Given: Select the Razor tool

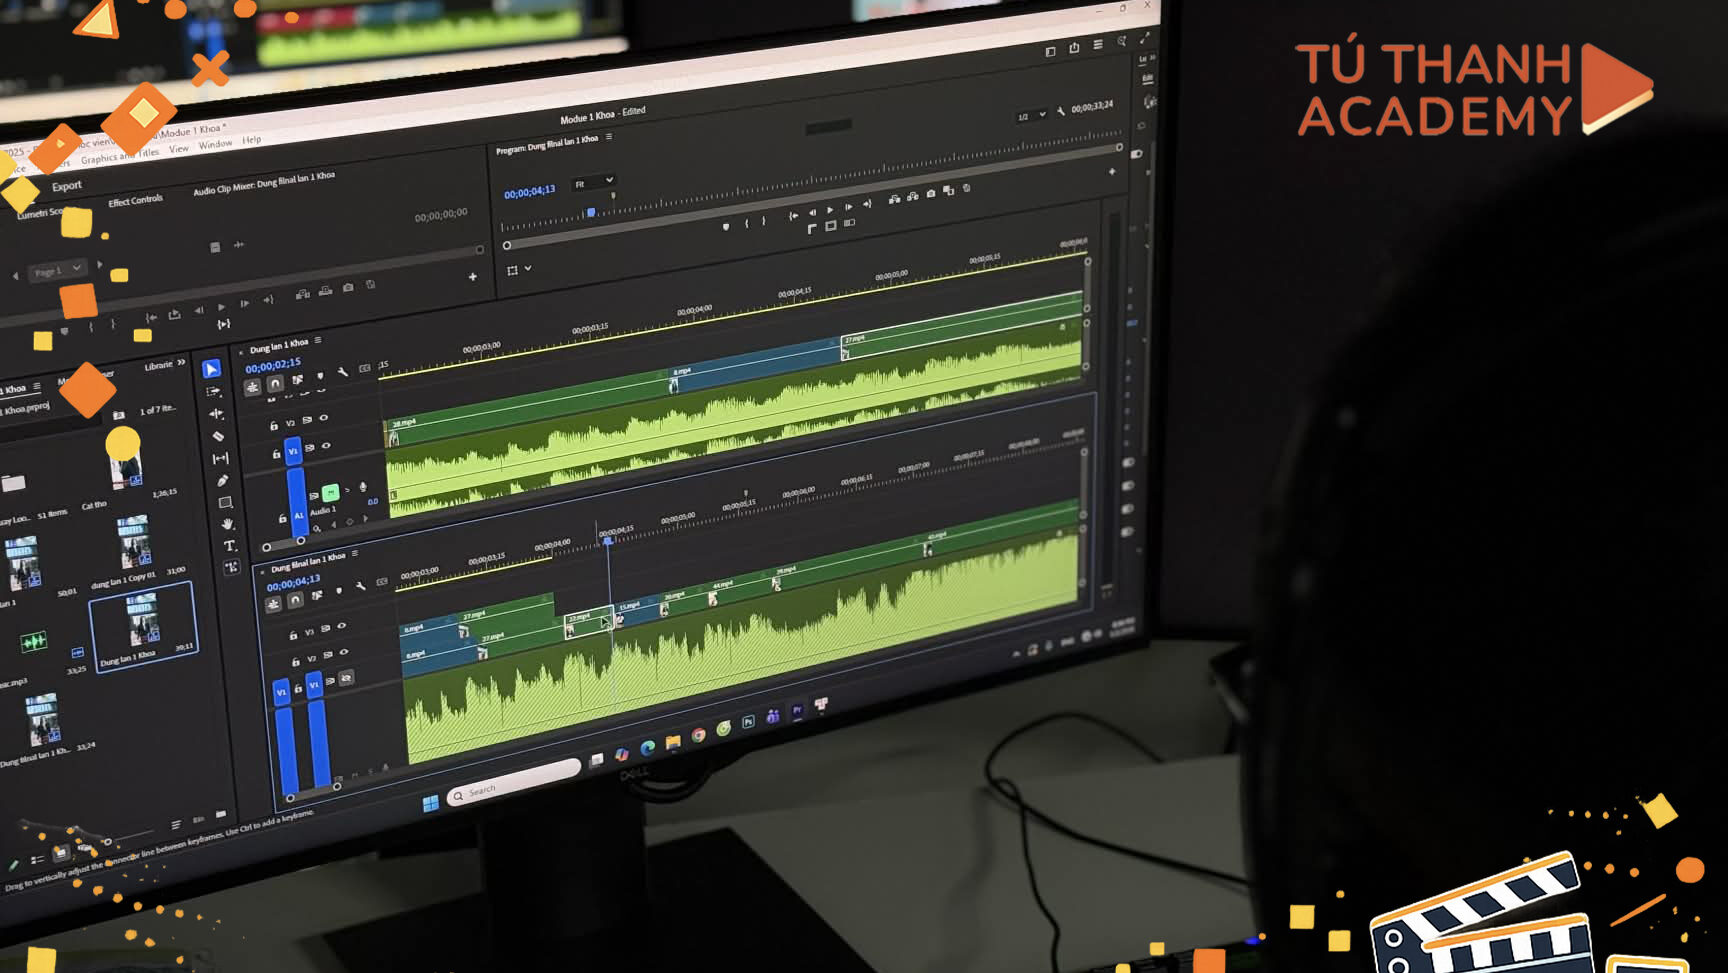Looking at the screenshot, I should point(218,436).
